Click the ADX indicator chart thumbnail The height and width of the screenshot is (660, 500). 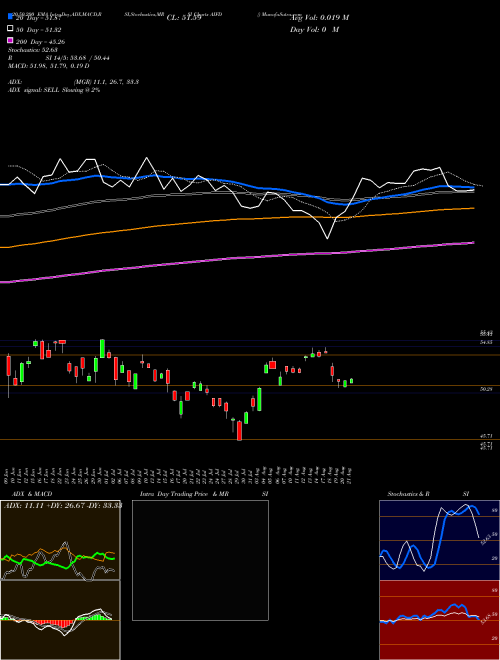[x=60, y=540]
